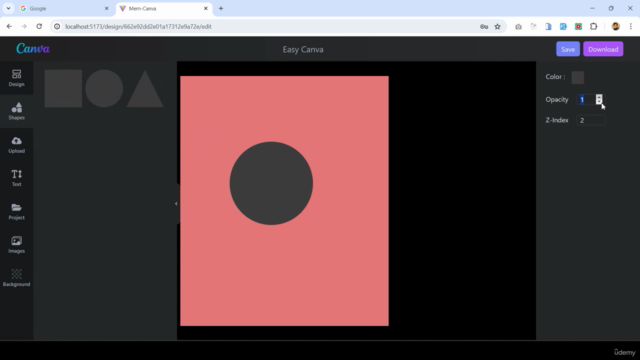Click the address bar URL
640x360 pixels.
(x=138, y=27)
